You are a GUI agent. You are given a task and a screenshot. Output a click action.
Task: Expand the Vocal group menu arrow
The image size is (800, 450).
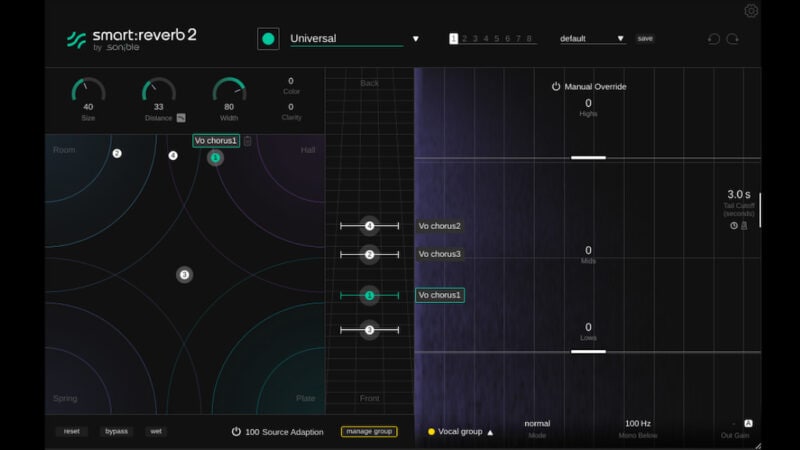coord(490,432)
